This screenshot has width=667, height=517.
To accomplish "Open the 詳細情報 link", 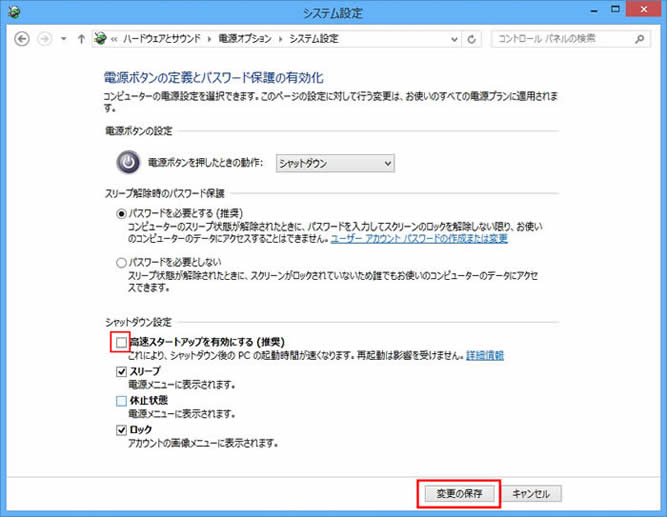I will click(x=485, y=355).
